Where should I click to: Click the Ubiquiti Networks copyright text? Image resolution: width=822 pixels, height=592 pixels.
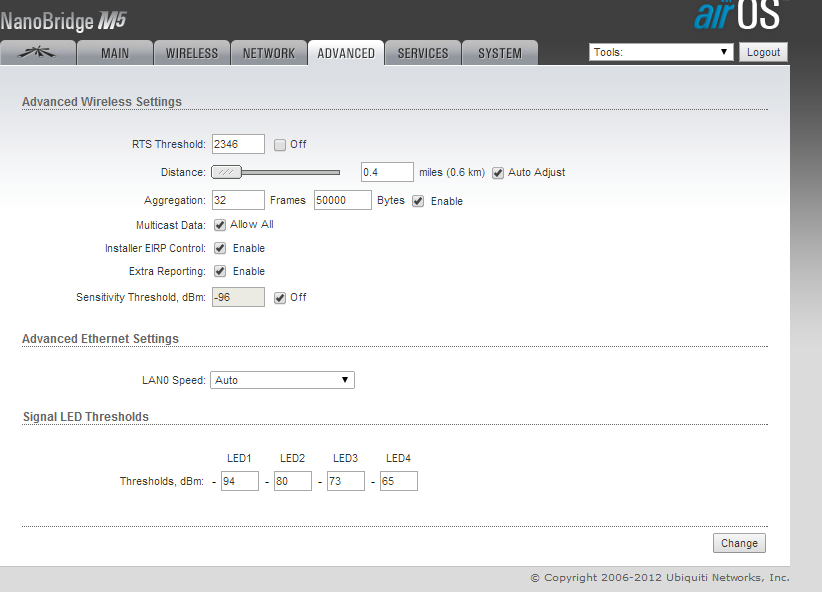660,578
